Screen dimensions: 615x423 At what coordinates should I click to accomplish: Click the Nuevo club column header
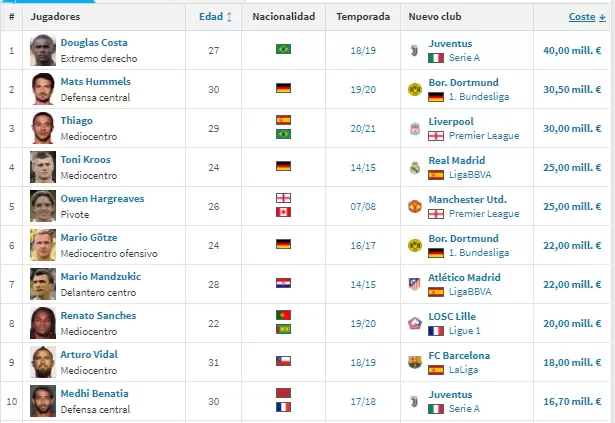435,17
